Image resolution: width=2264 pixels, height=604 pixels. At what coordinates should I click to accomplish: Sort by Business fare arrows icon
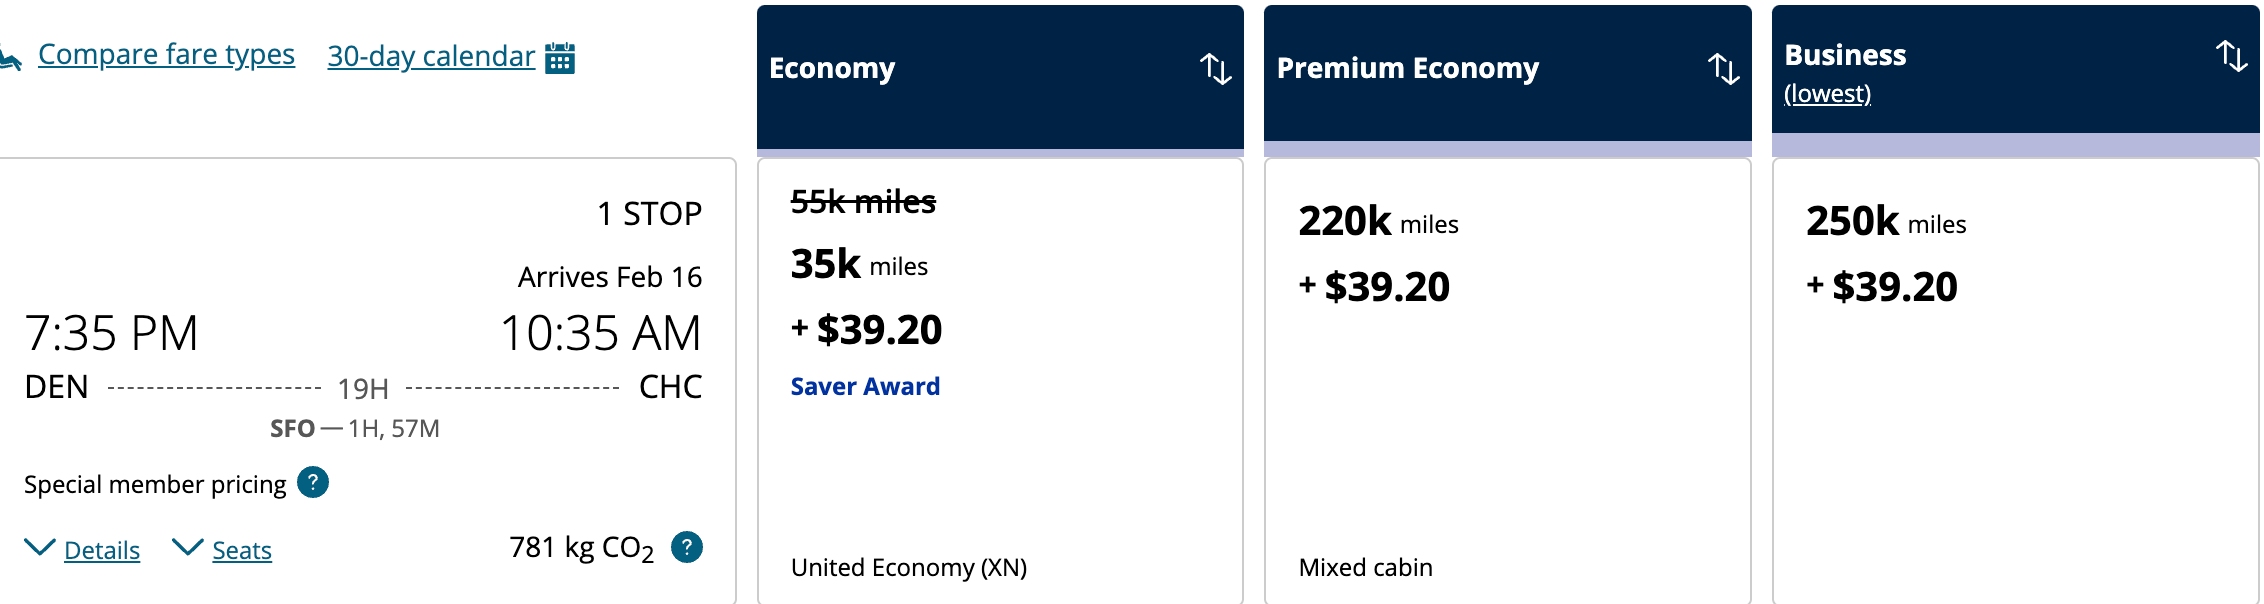(2231, 56)
